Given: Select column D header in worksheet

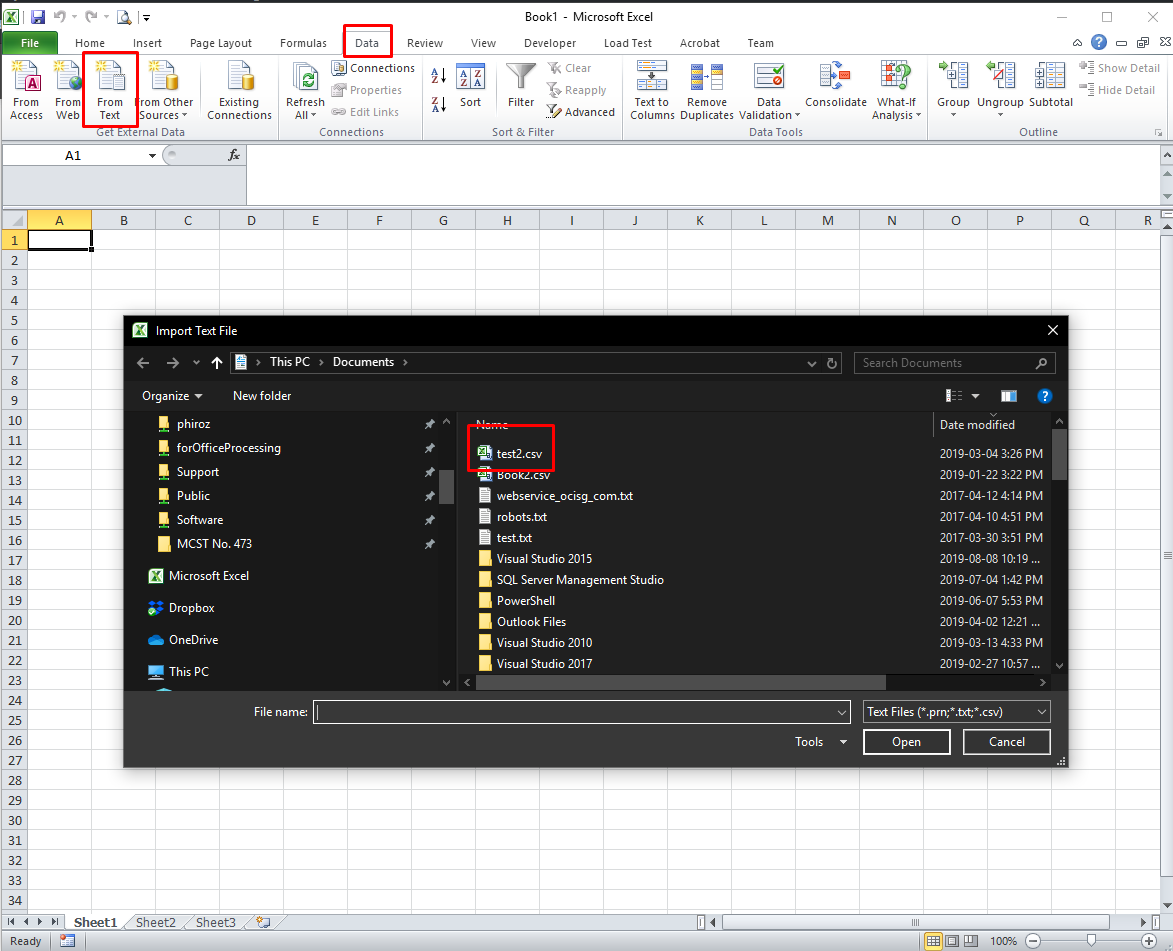Looking at the screenshot, I should coord(251,220).
